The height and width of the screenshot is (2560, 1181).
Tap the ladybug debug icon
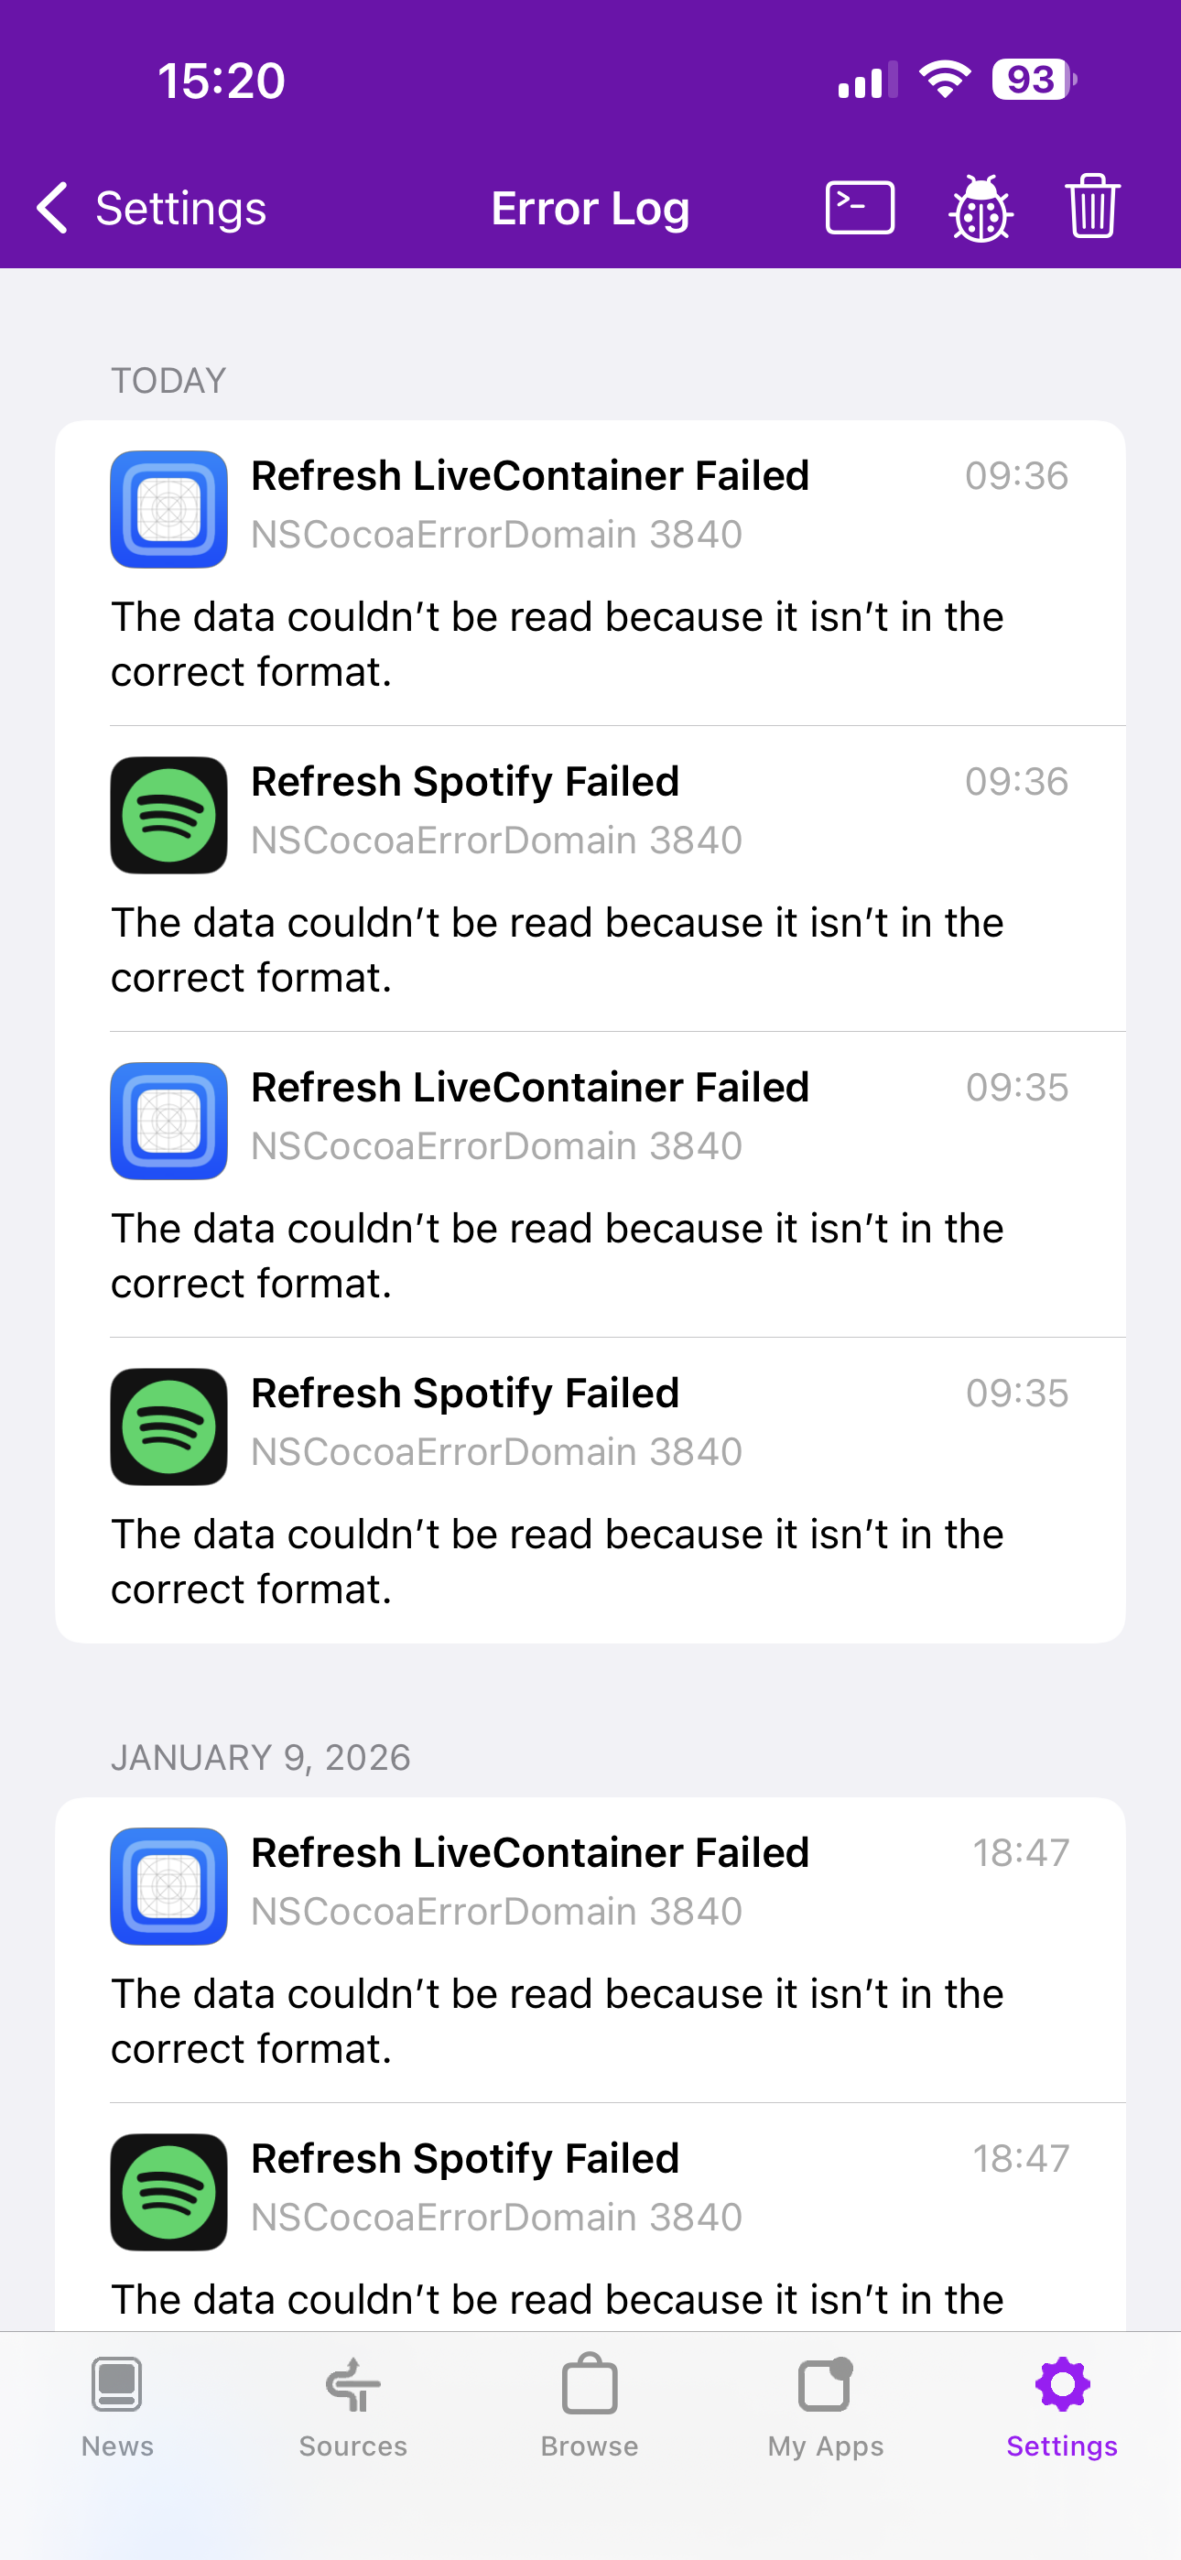point(980,208)
